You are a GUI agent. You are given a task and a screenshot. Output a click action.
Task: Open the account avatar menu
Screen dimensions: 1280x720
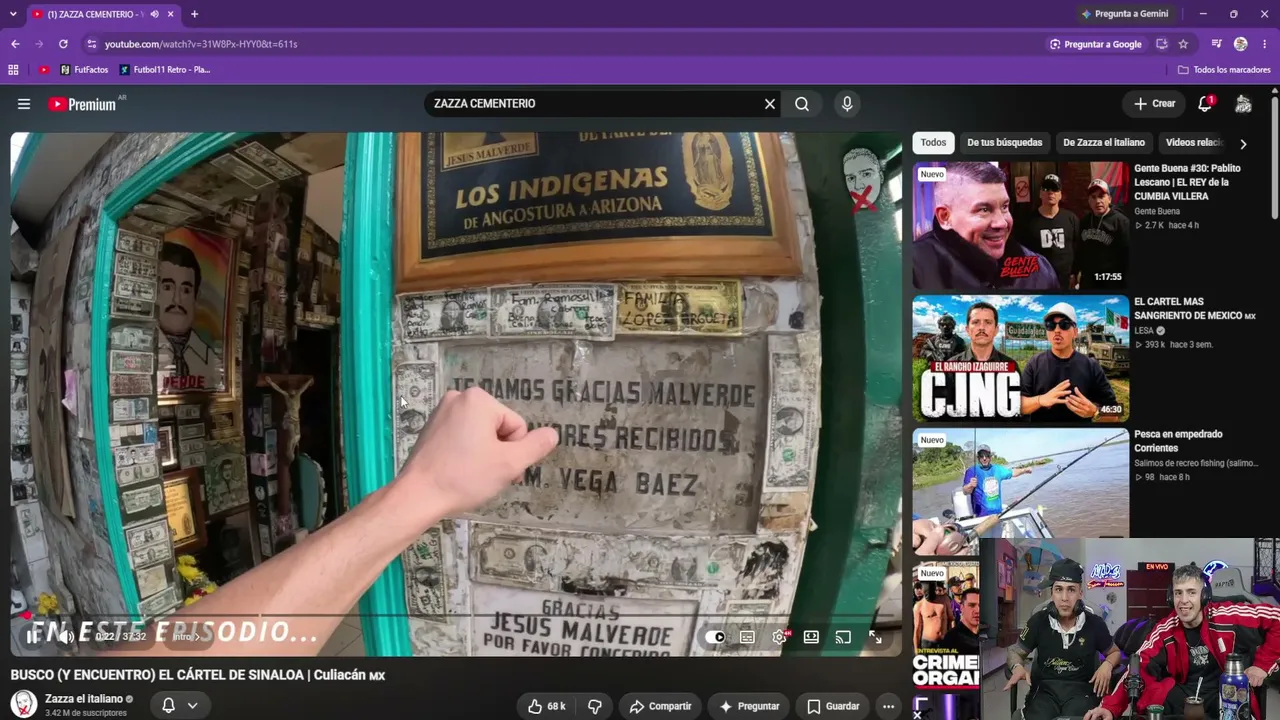point(1243,104)
